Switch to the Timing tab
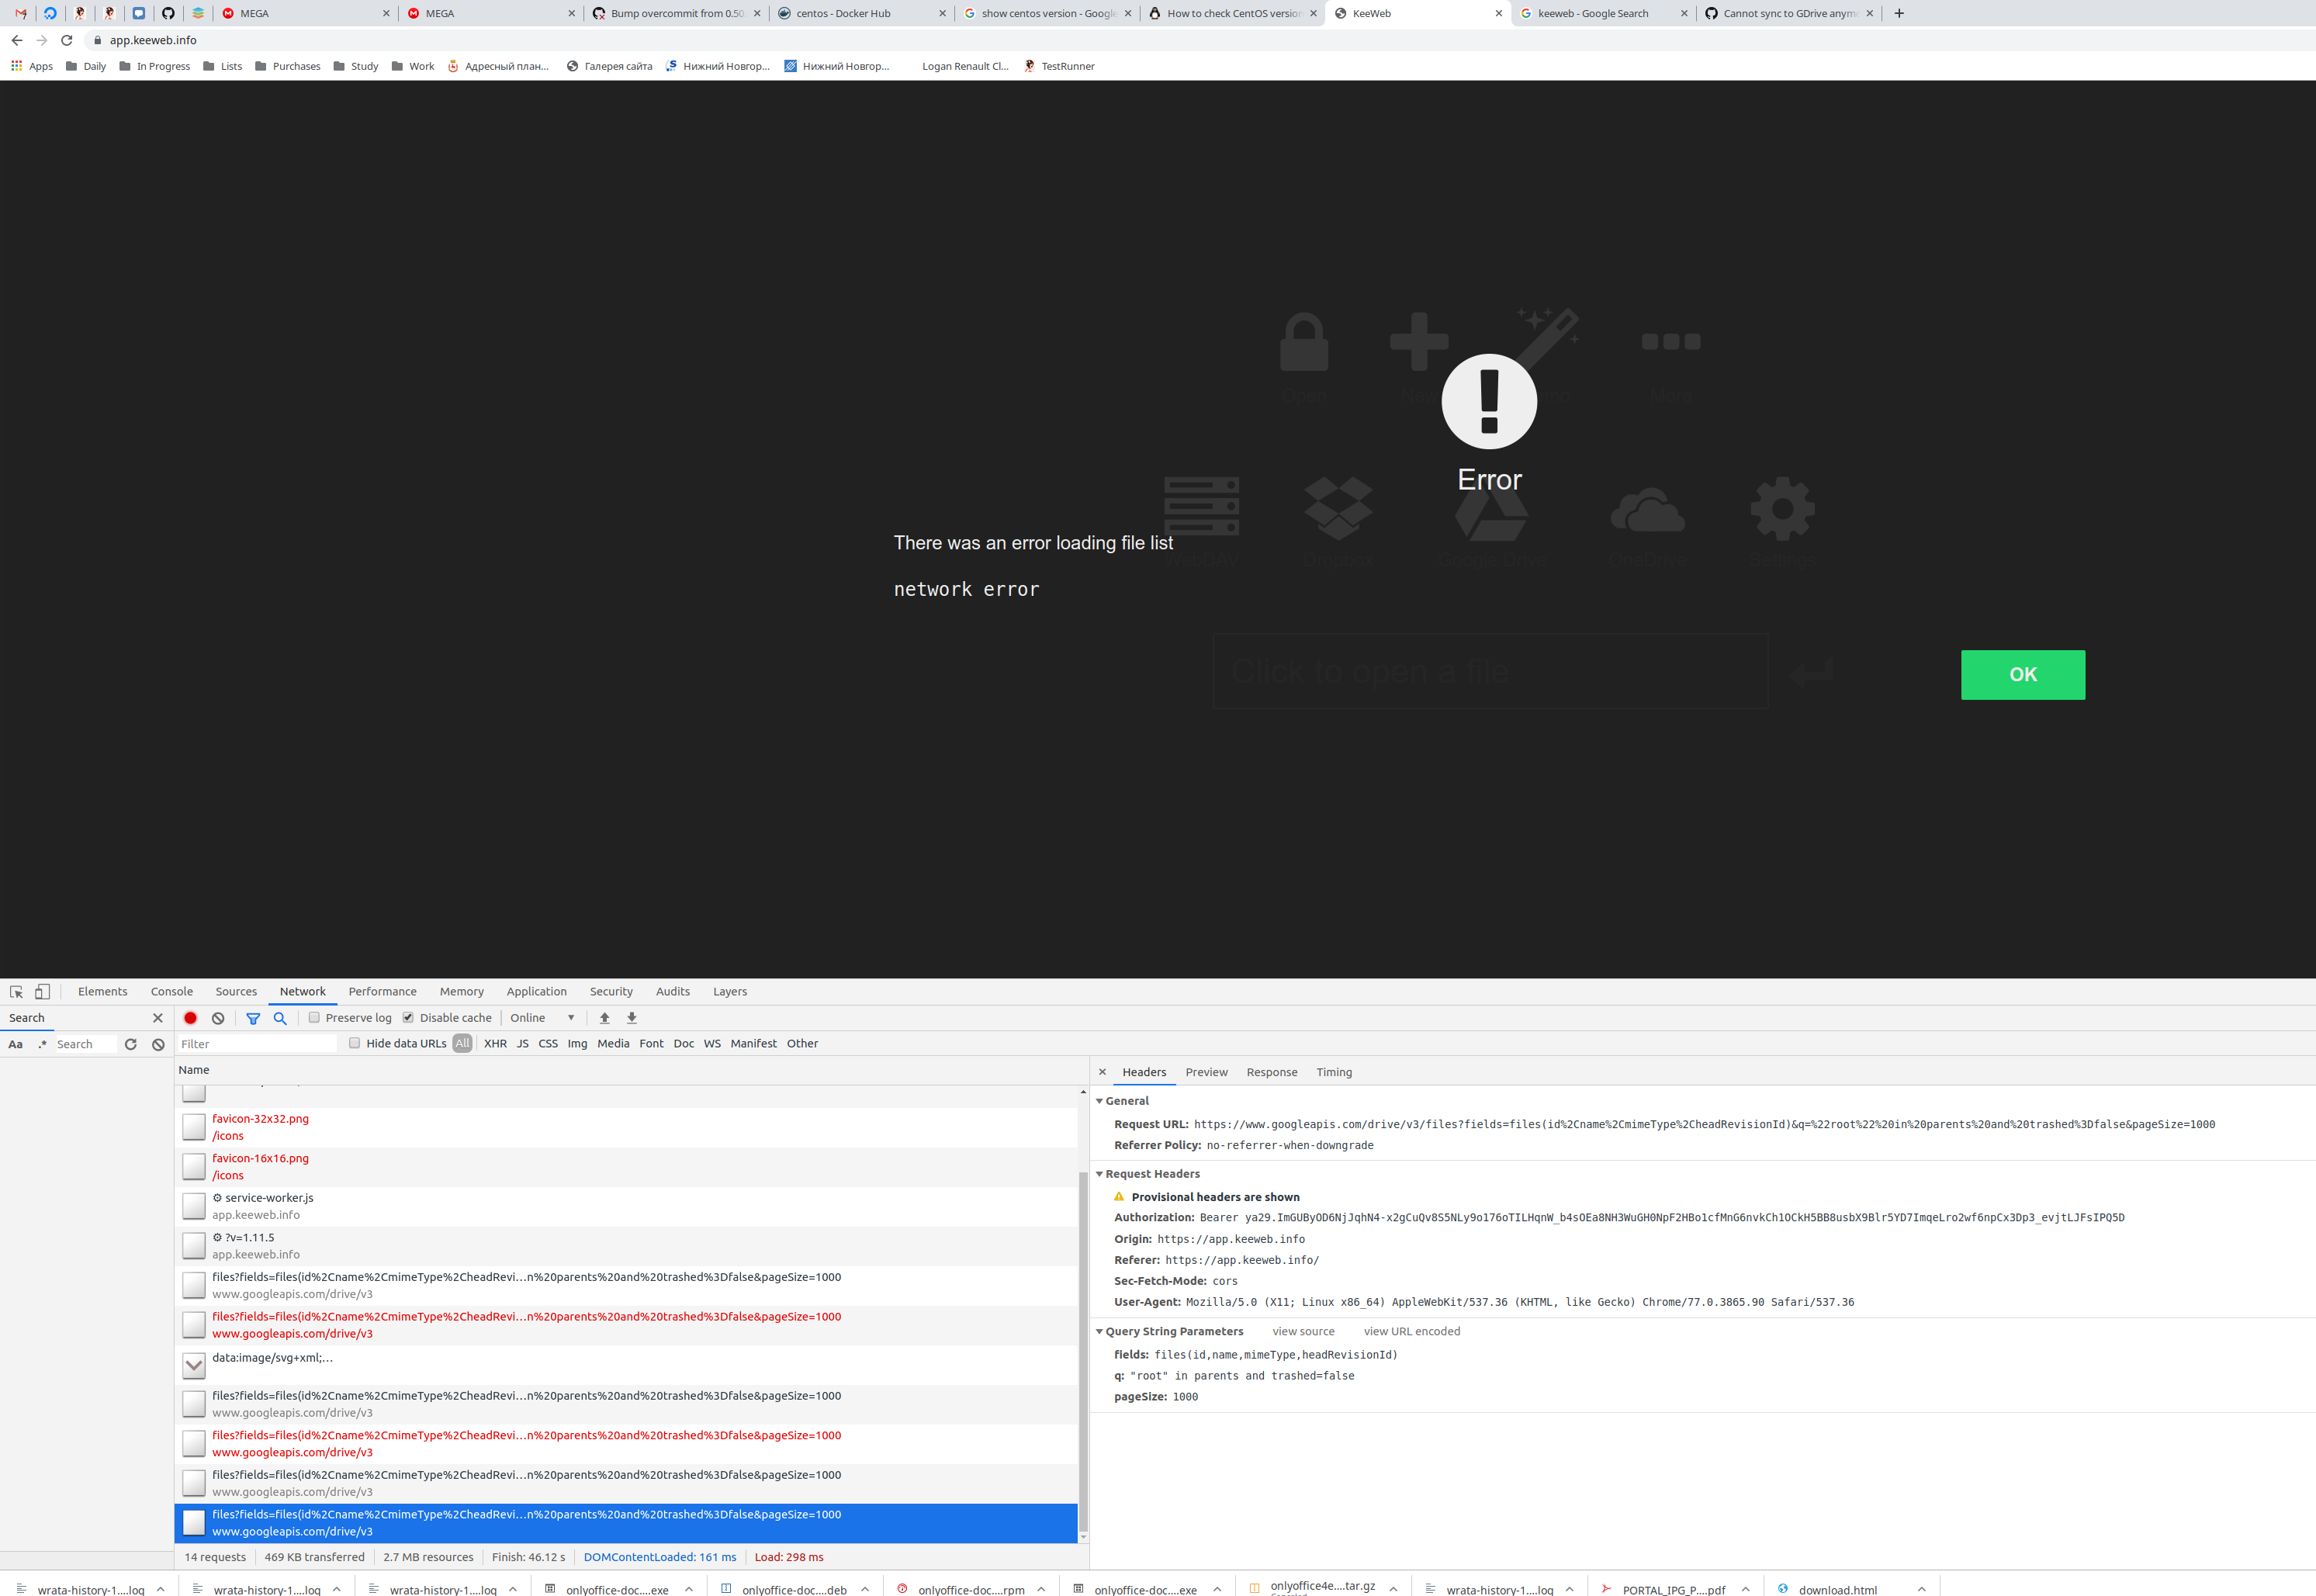 1334,1071
